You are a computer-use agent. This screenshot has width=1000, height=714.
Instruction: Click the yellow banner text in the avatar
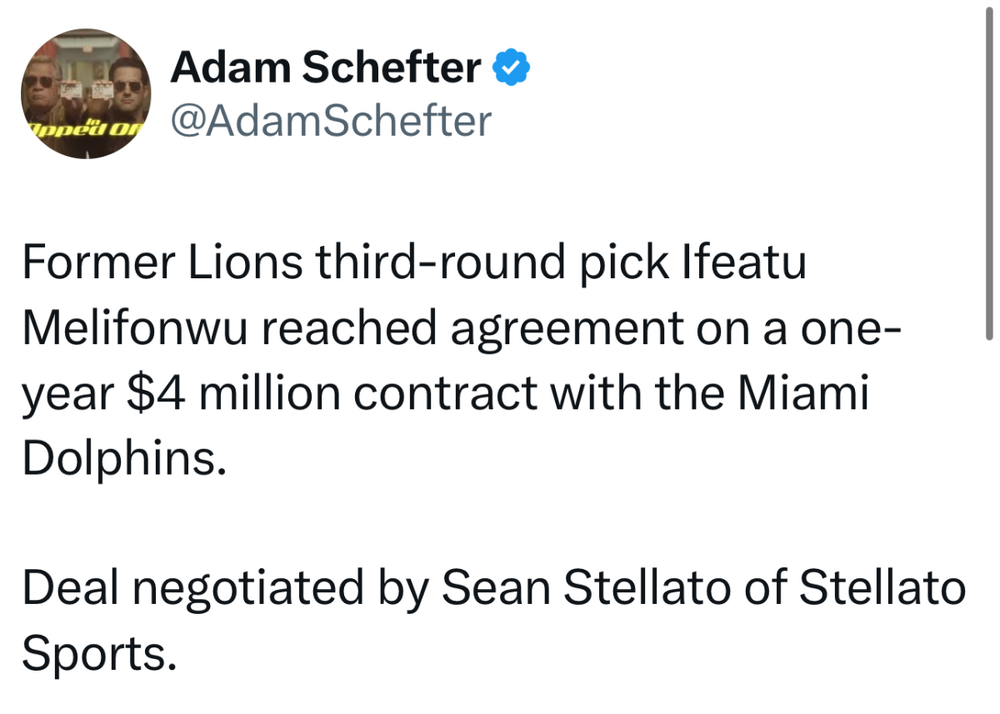point(85,128)
